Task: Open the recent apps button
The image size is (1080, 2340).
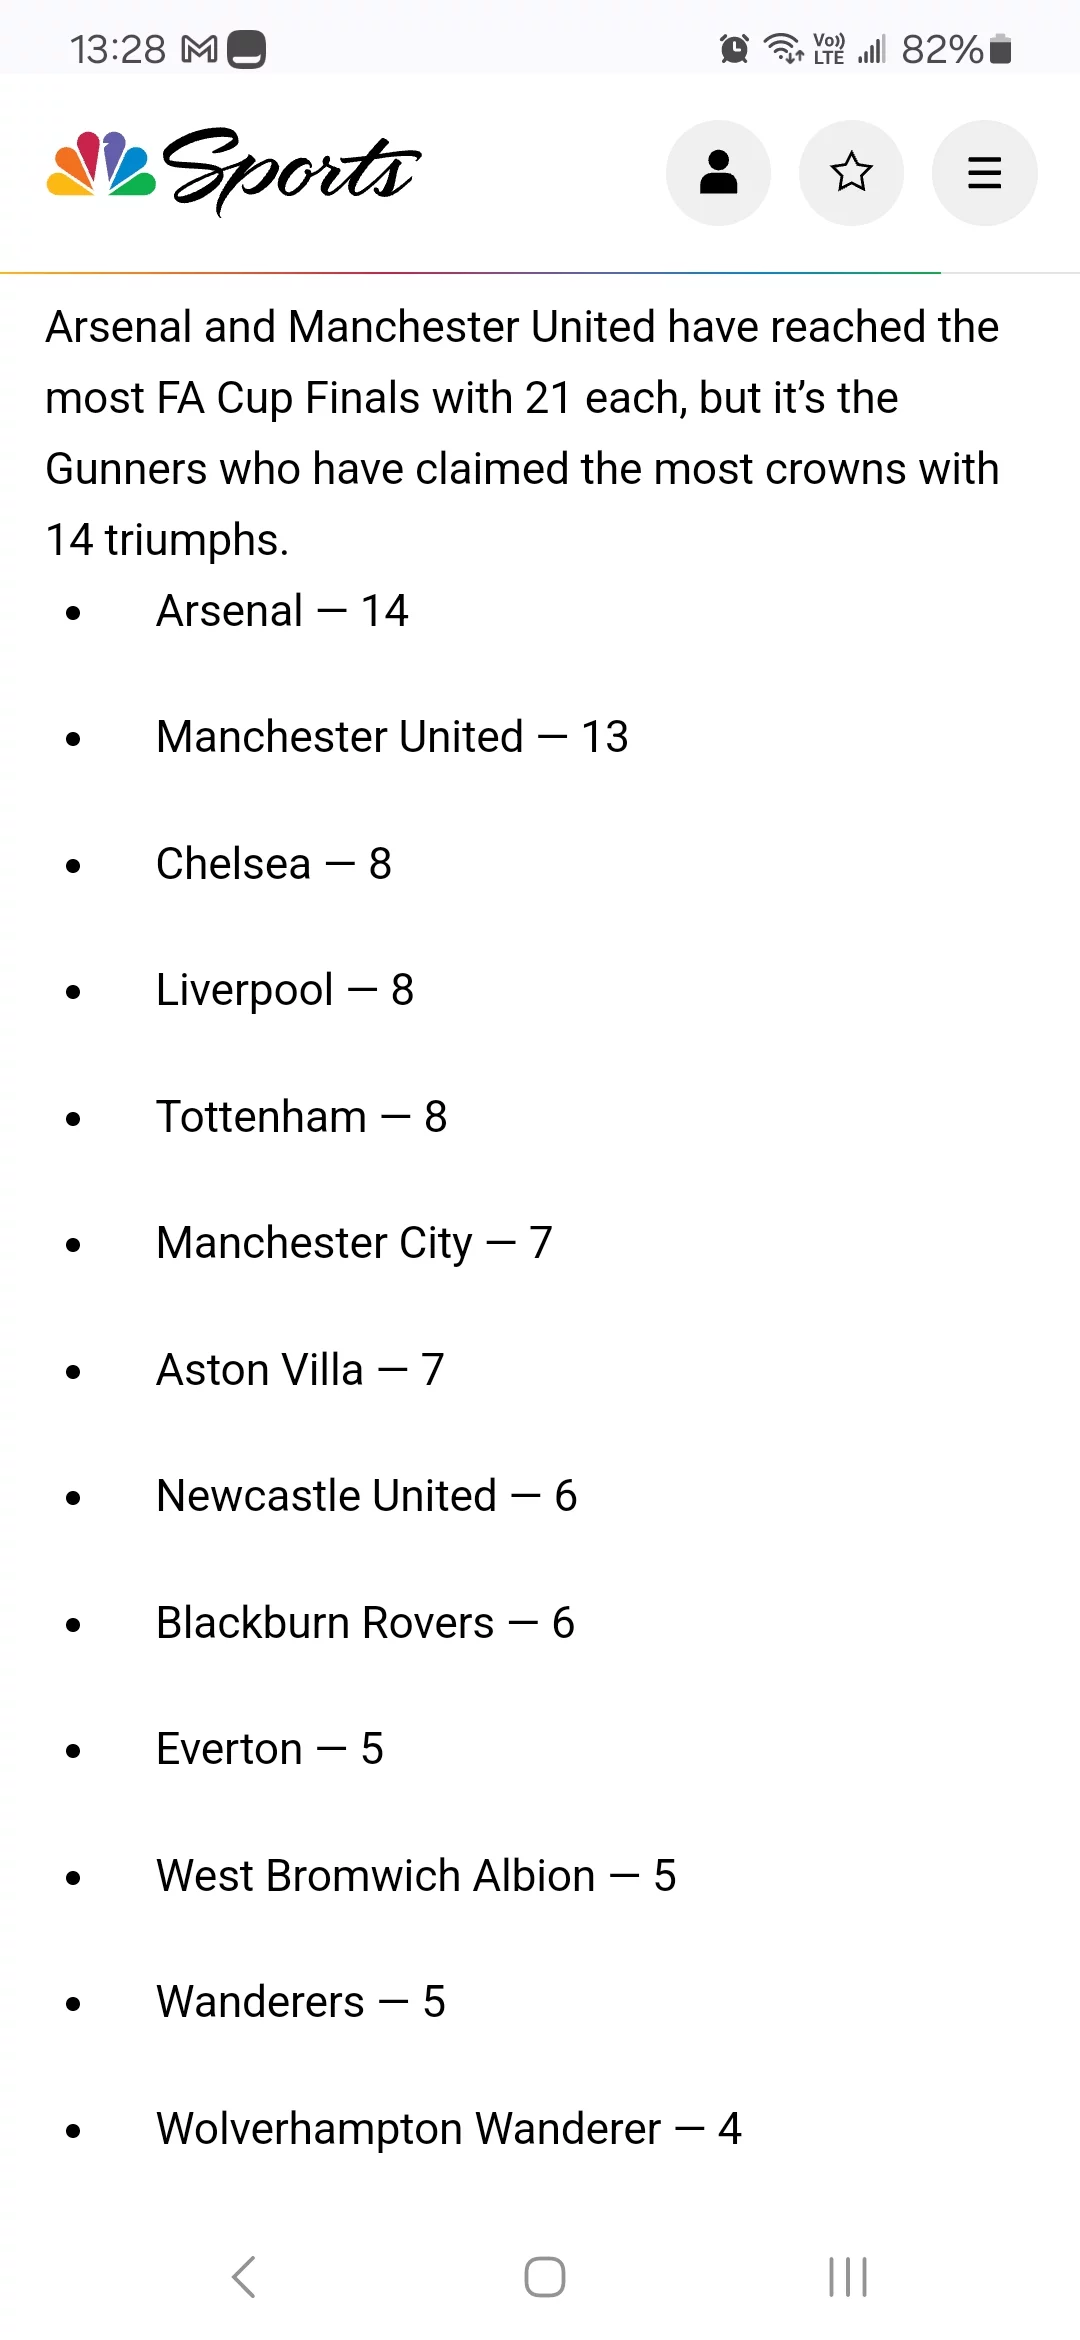Action: coord(848,2277)
